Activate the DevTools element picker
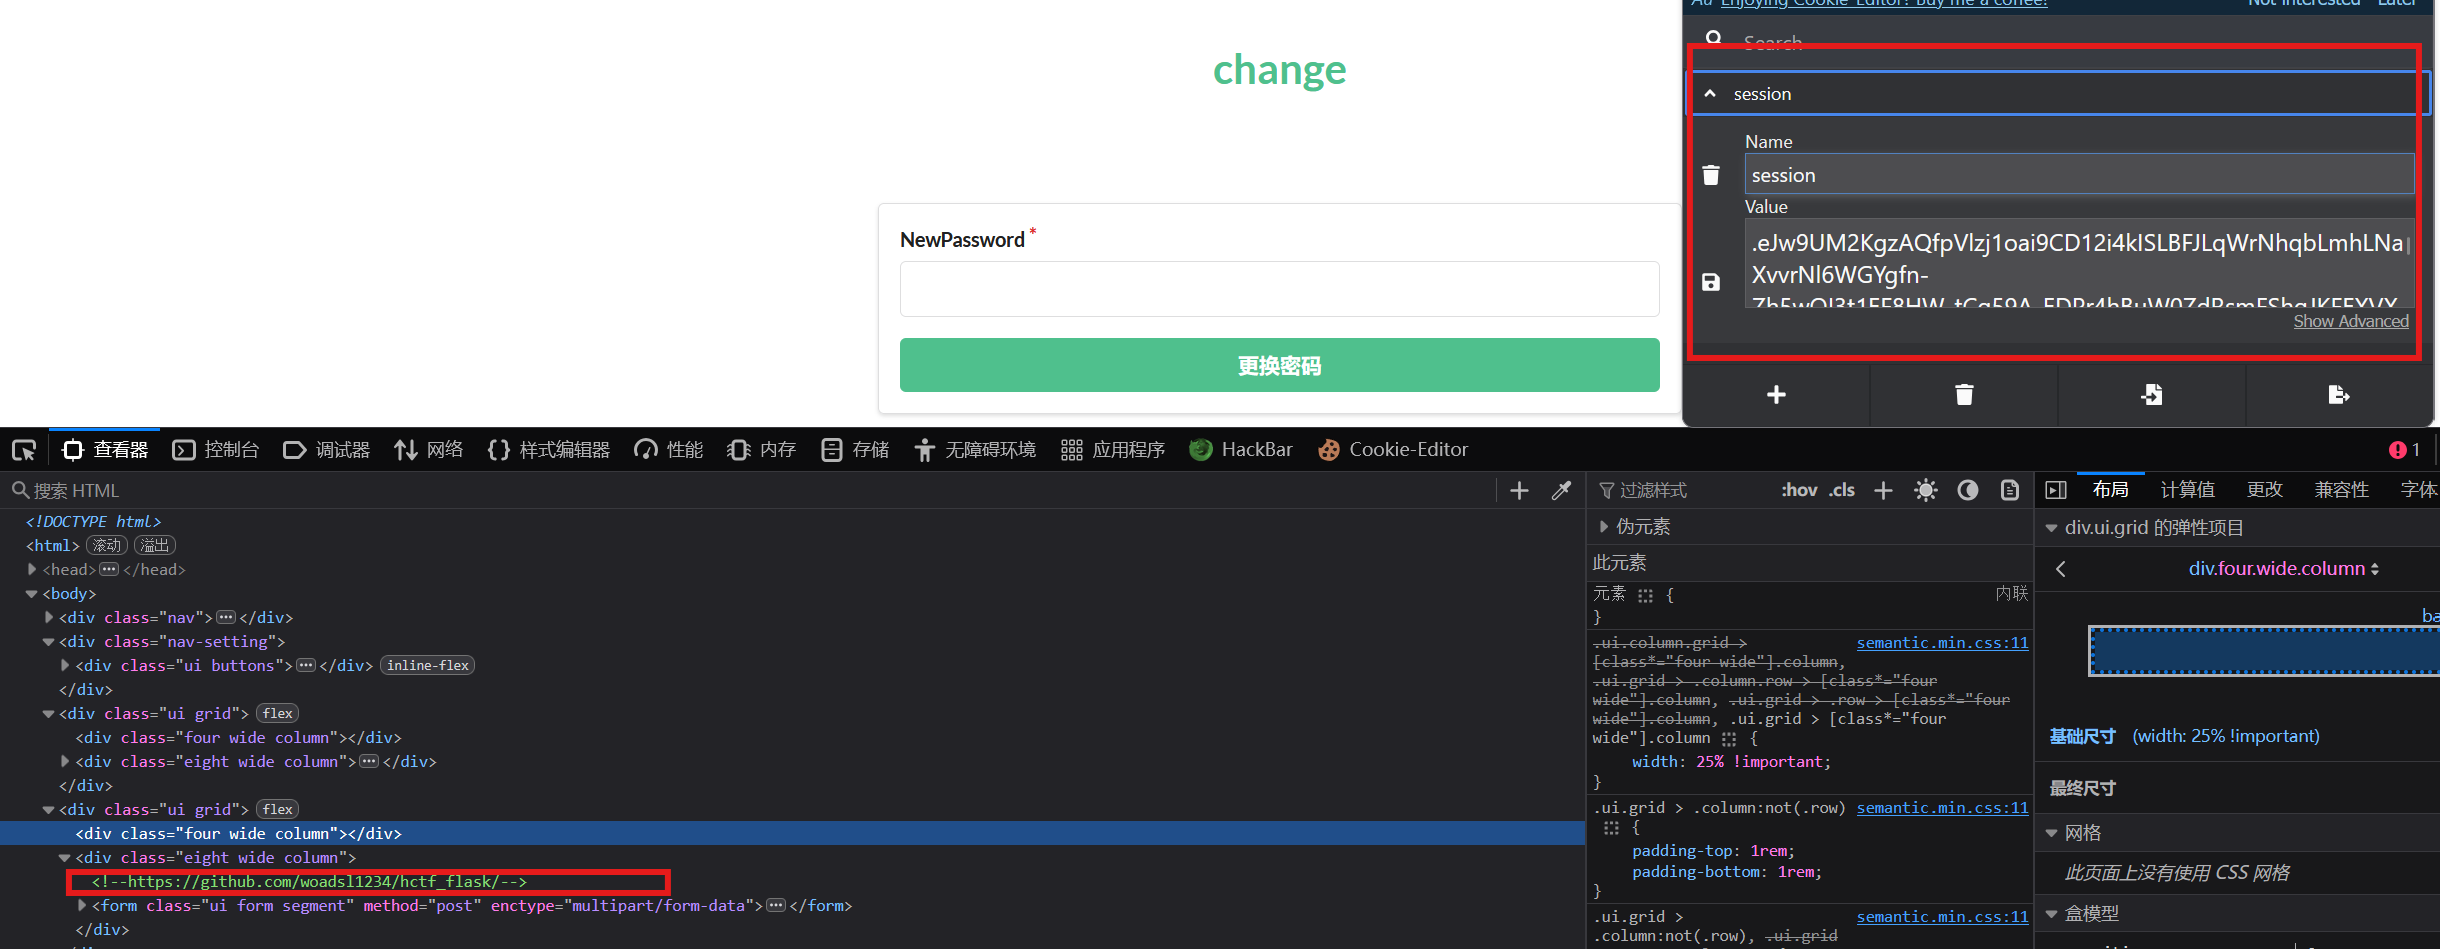The width and height of the screenshot is (2440, 949). (24, 450)
